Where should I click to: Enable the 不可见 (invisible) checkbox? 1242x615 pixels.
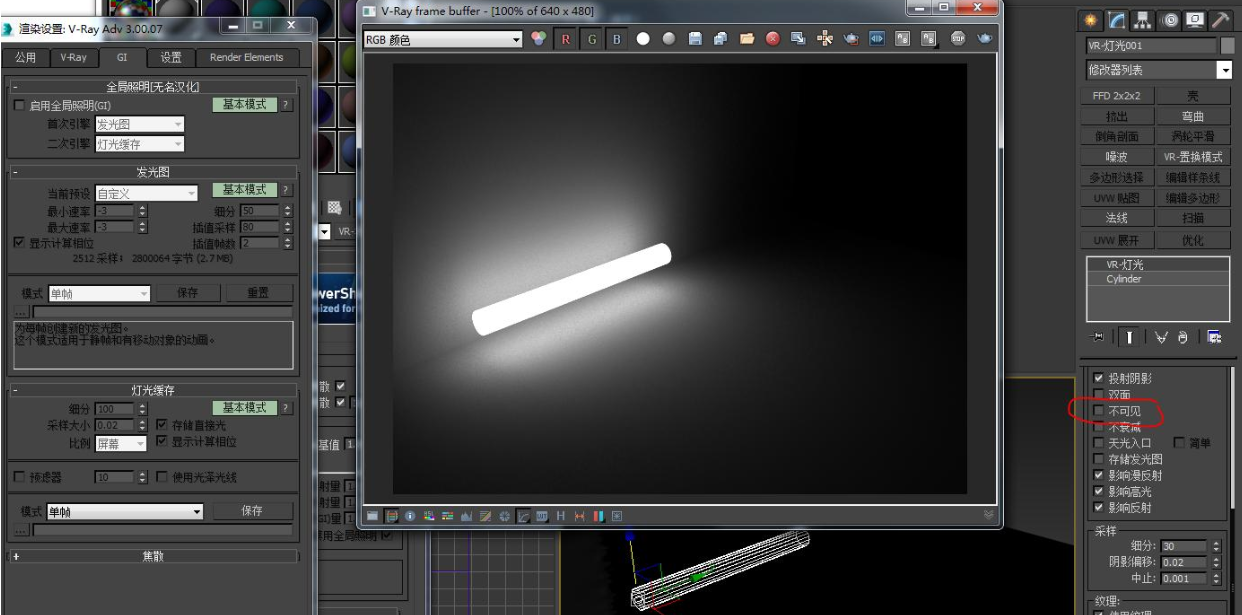(x=1100, y=411)
